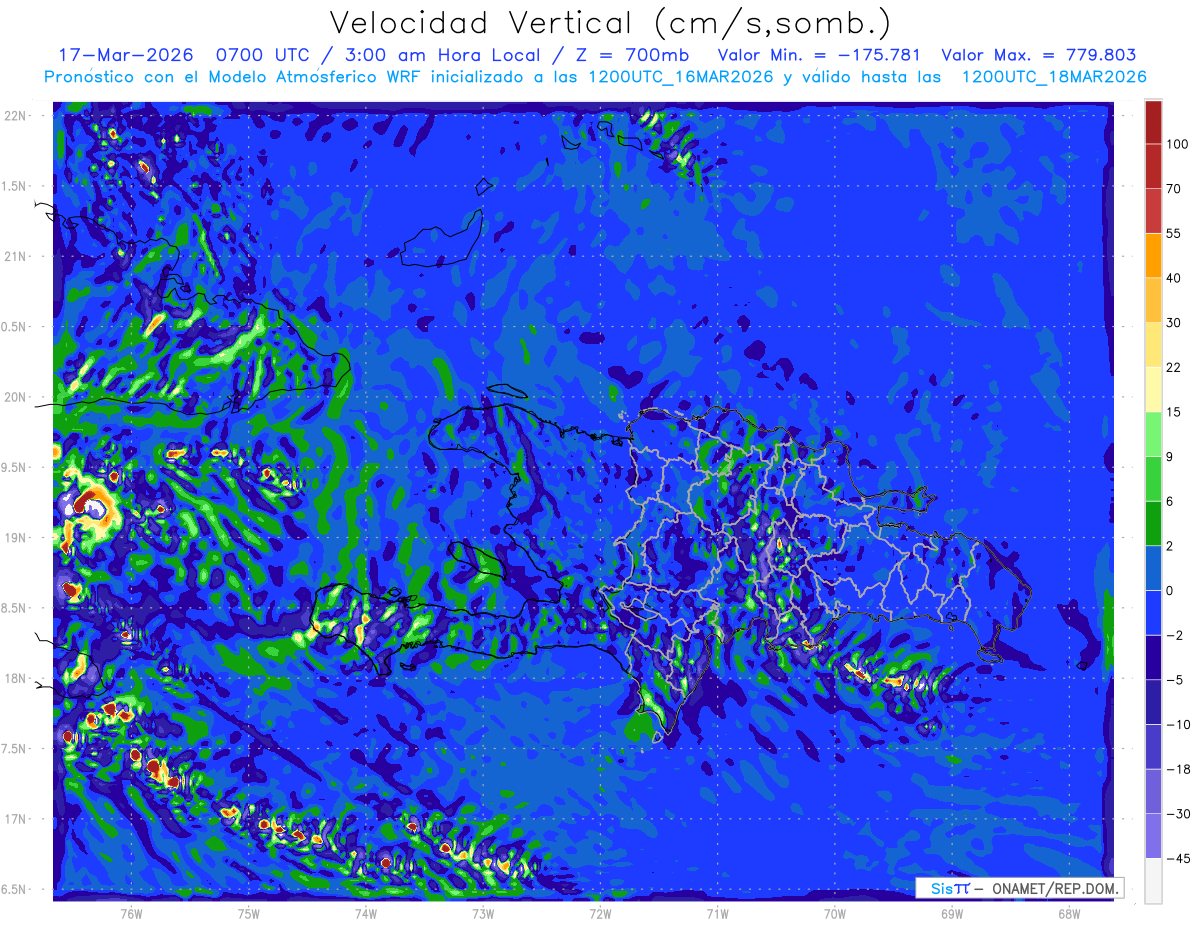Click the '70' colorbar value
Screen dimensions: 1200x927
(x=1174, y=189)
